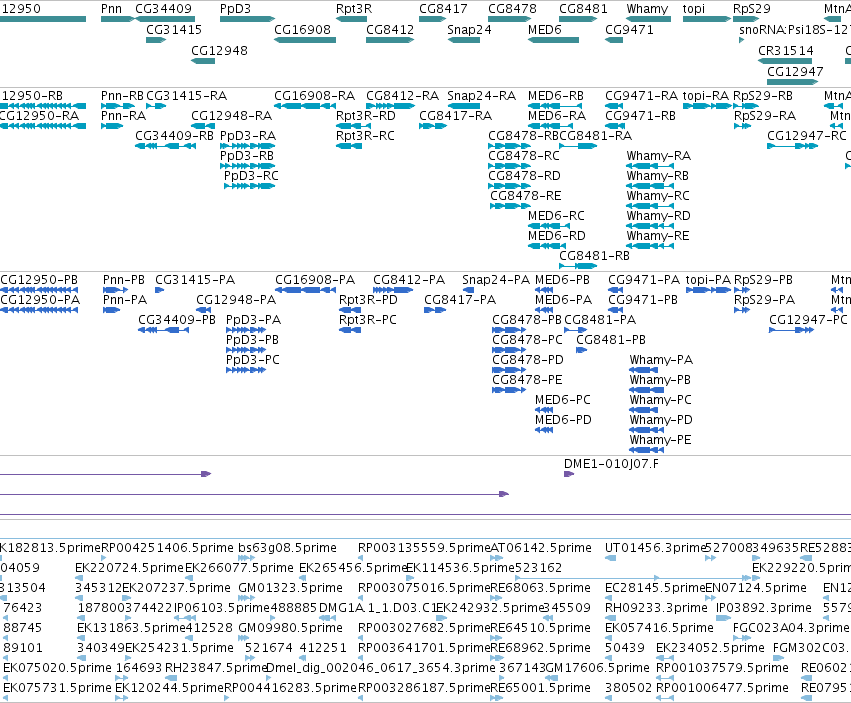Viewport: 851px width, 703px height.
Task: Select the CR31514 gene label
Action: pos(786,50)
